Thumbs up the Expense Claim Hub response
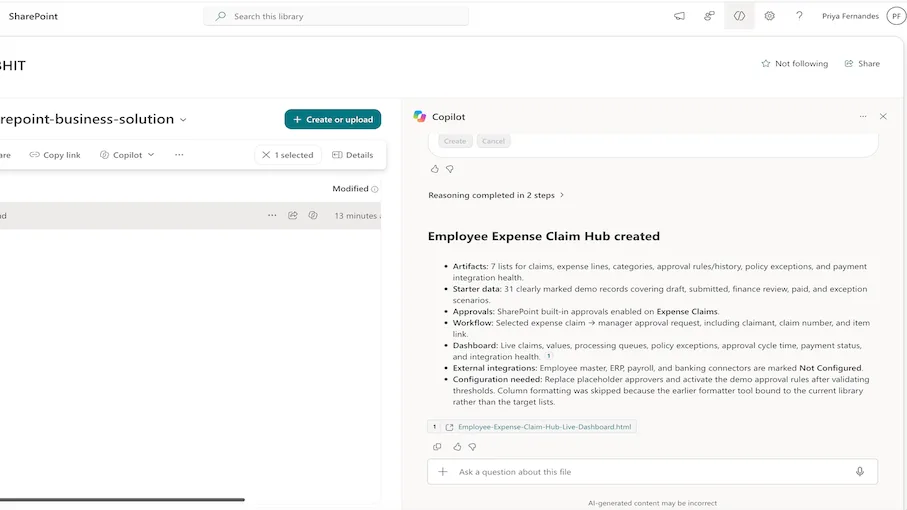907x510 pixels. (457, 446)
